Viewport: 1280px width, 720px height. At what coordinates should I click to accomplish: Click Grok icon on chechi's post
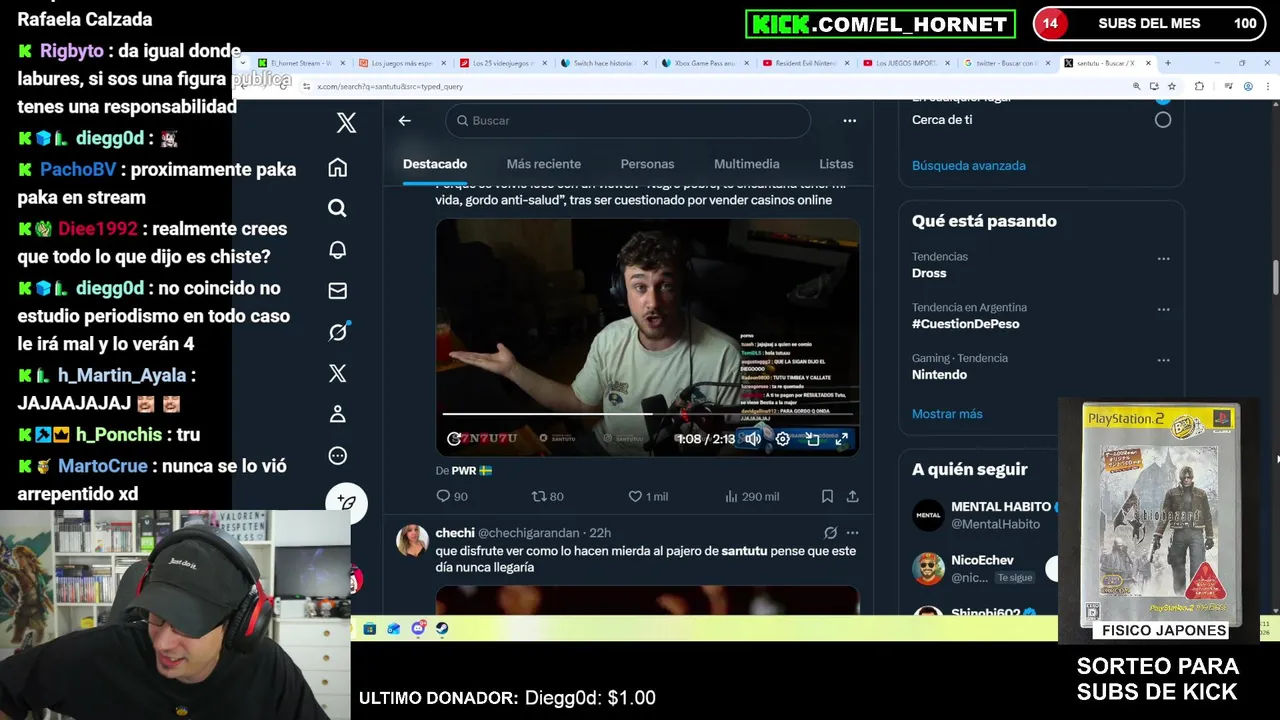[x=830, y=533]
